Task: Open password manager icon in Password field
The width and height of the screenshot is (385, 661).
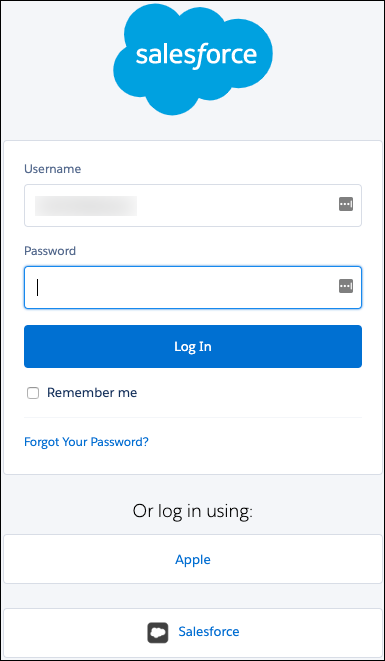Action: coord(346,286)
